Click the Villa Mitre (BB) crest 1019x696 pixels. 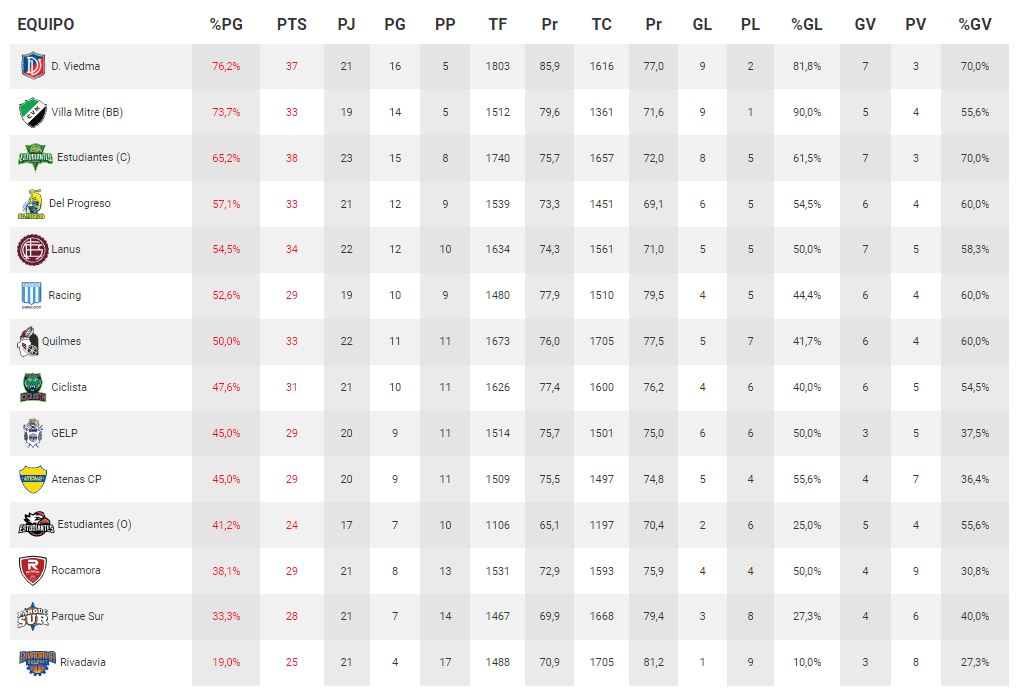[32, 112]
